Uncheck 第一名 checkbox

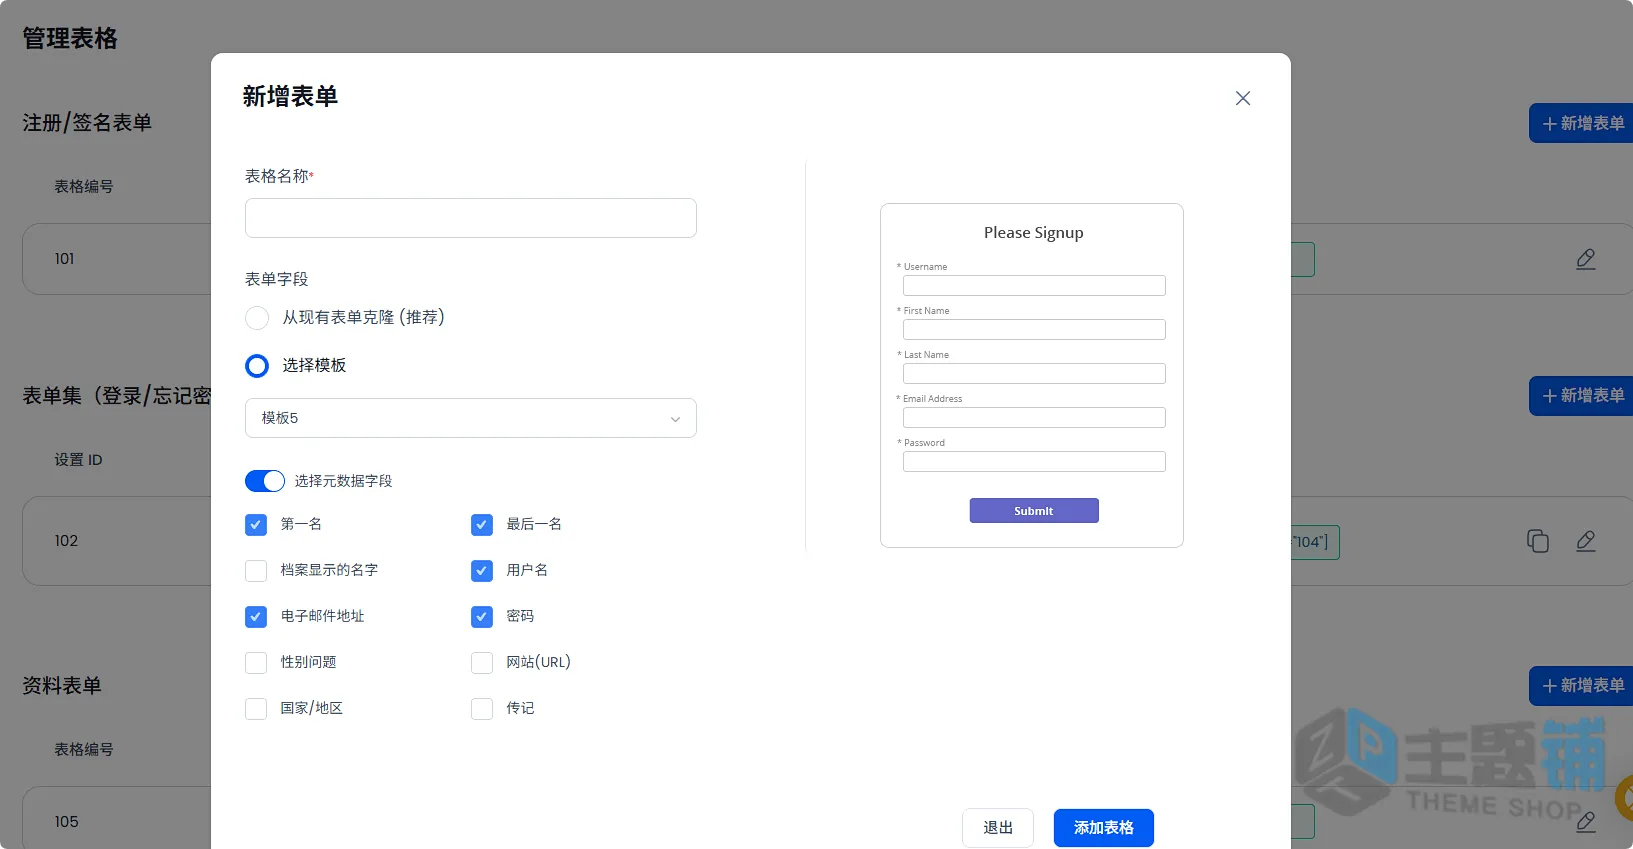pyautogui.click(x=256, y=525)
